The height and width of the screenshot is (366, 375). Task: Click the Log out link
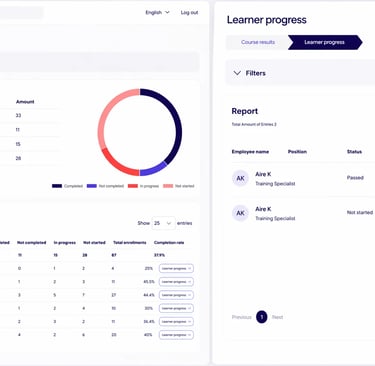(189, 12)
